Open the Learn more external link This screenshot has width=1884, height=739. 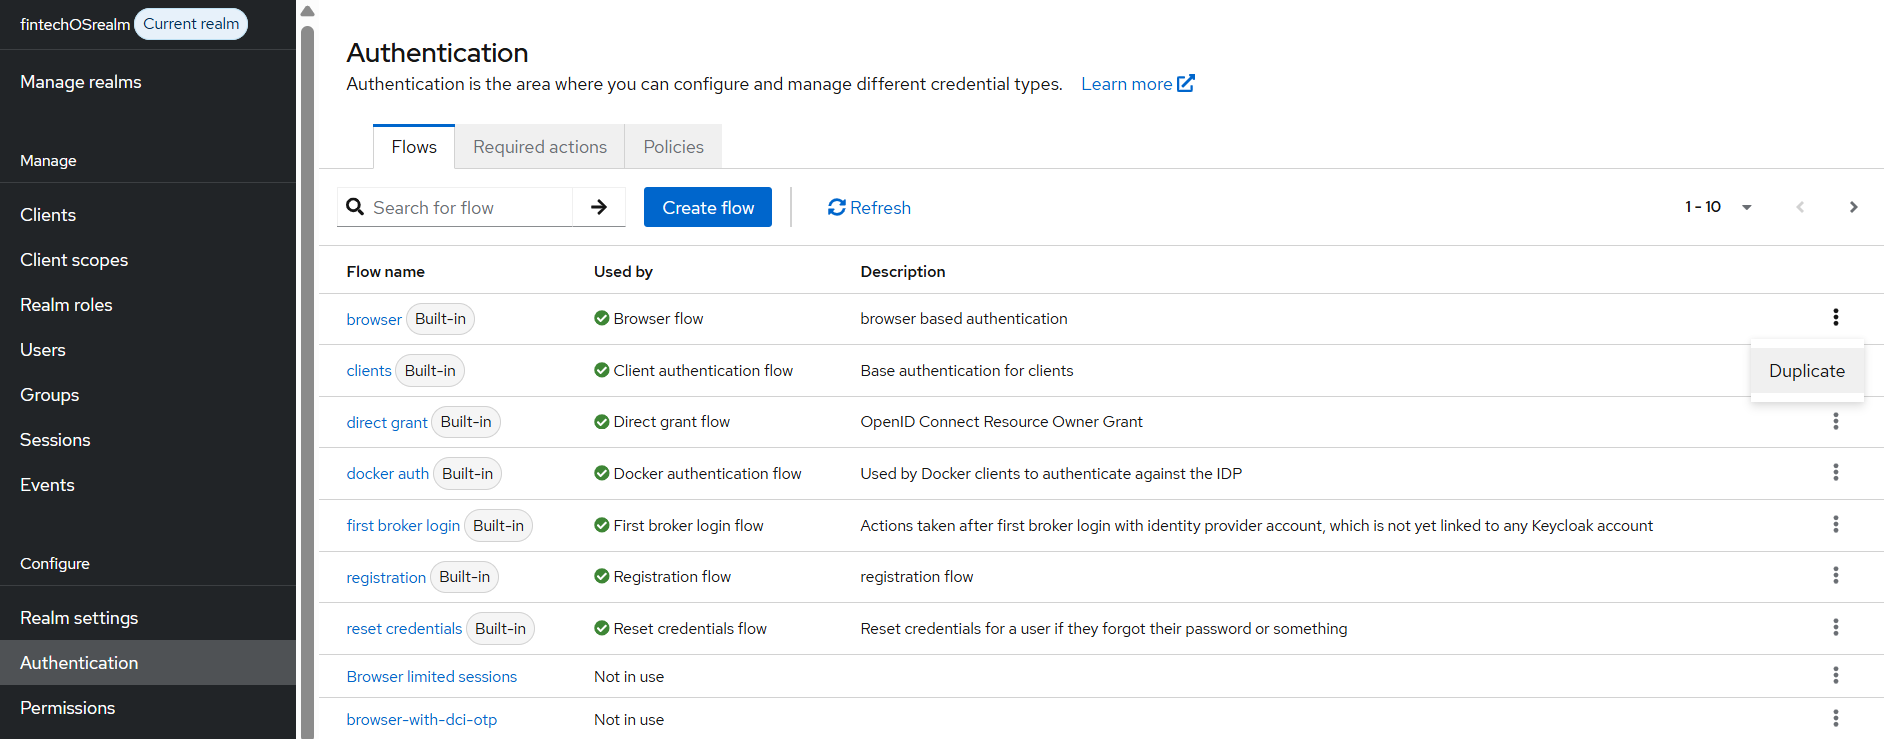pyautogui.click(x=1137, y=84)
